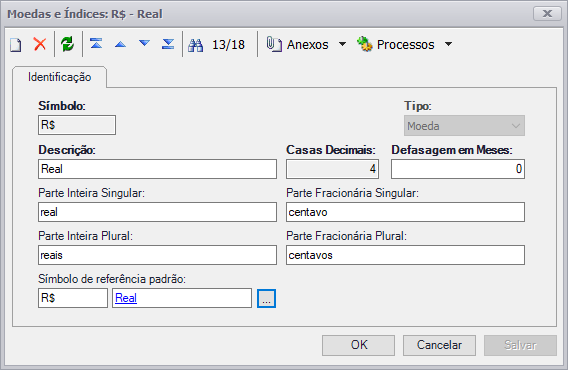
Task: Follow the Real hyperlink in reference field
Action: (126, 298)
